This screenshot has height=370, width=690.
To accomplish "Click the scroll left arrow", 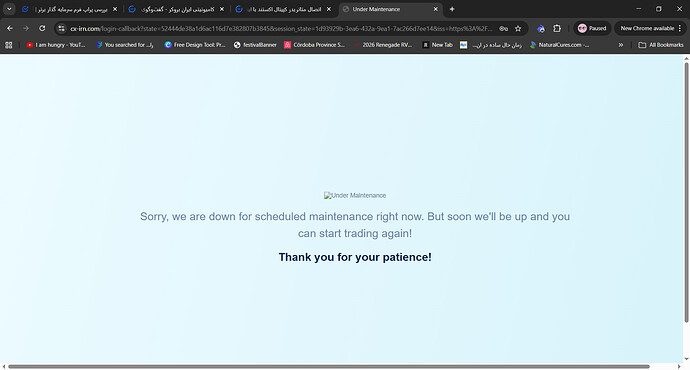I will [x=4, y=366].
